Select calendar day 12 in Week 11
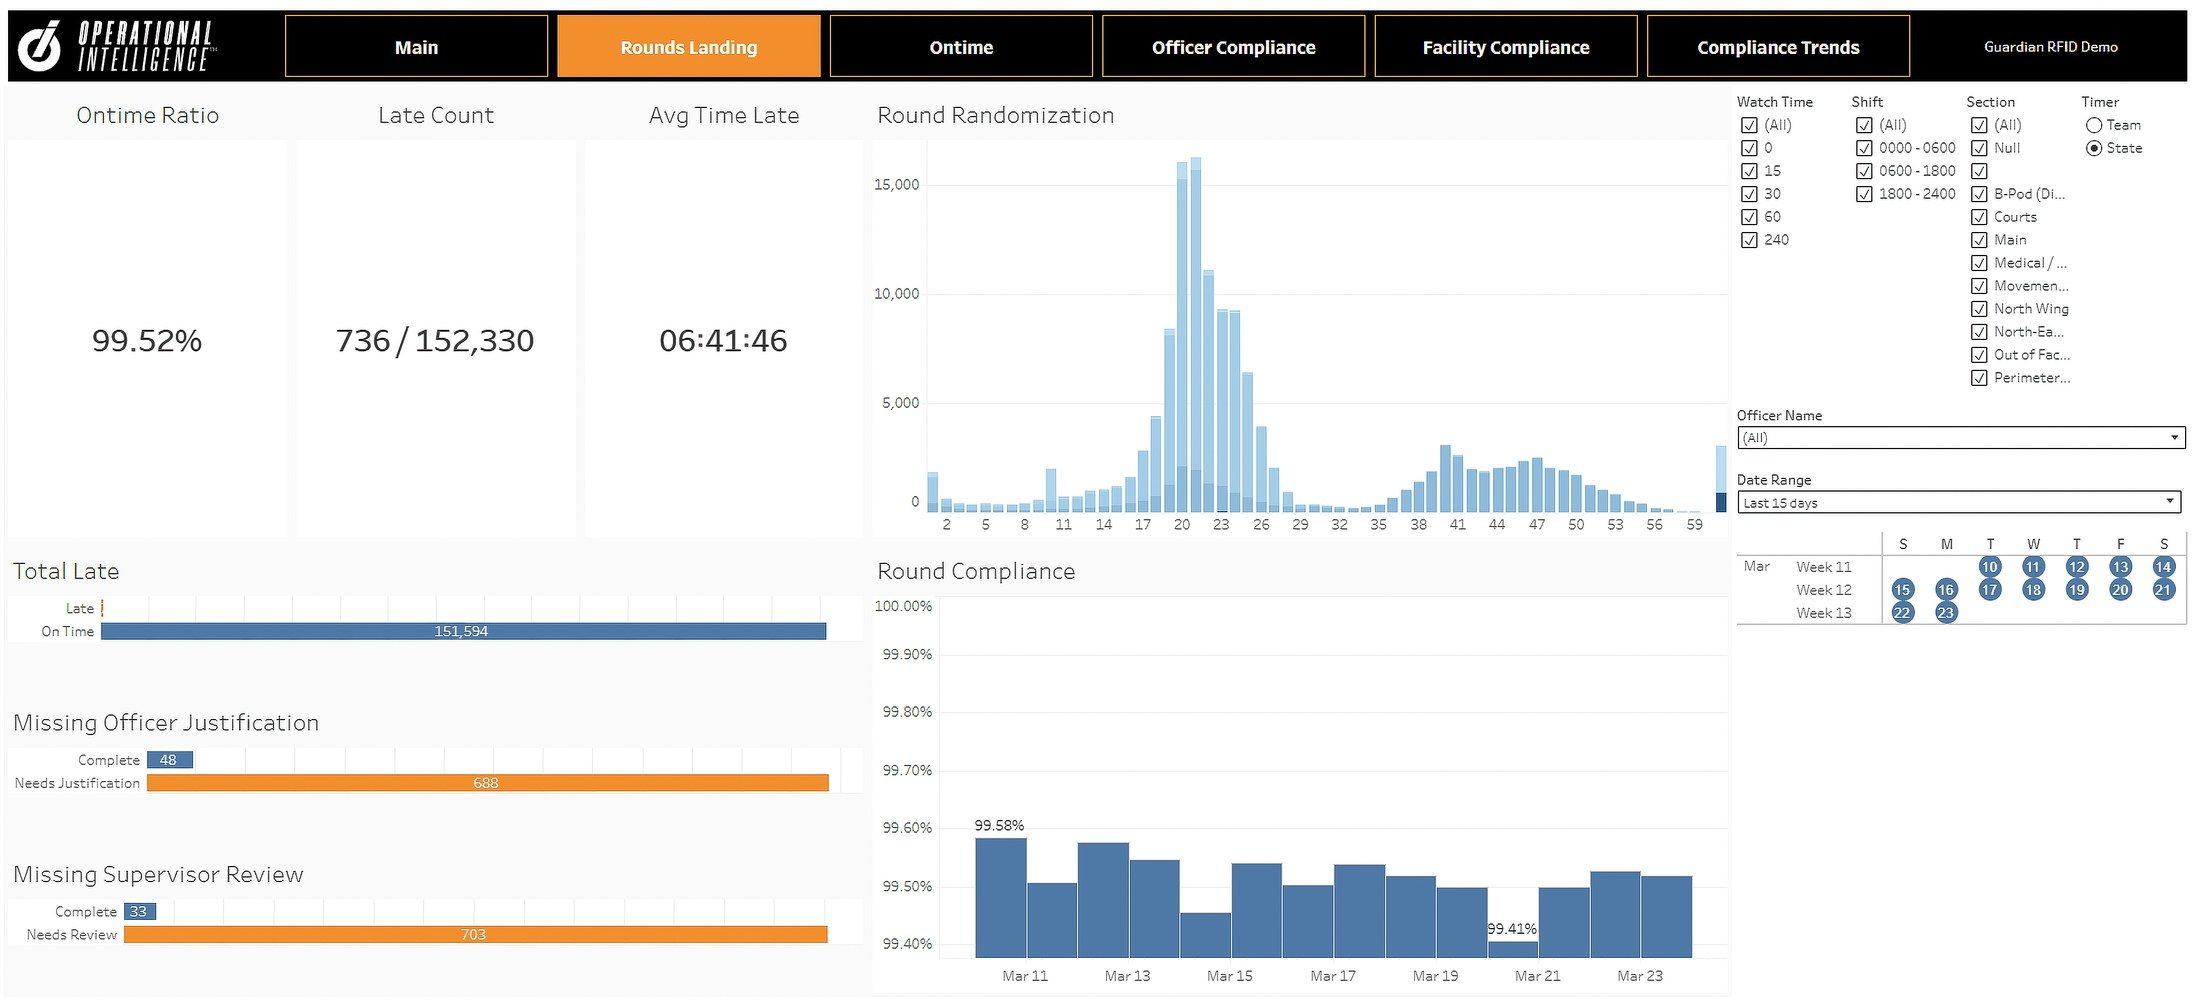The image size is (2200, 1005). [x=2077, y=567]
